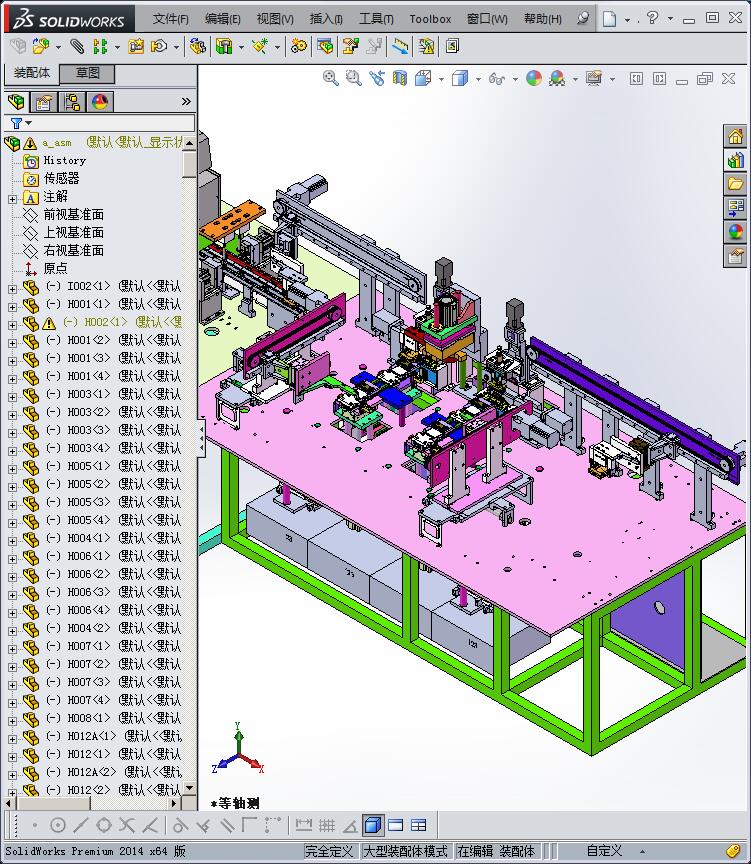Click the Zoom to Fit magnifier icon
Image resolution: width=751 pixels, height=864 pixels.
point(331,78)
